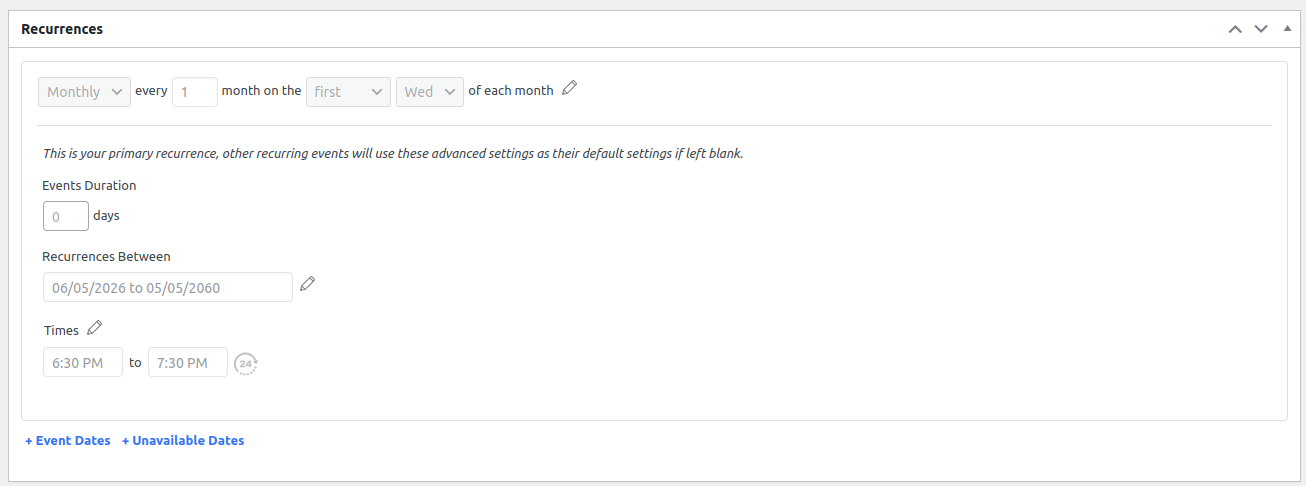Open the 'first' week ordinal dropdown

tap(348, 91)
